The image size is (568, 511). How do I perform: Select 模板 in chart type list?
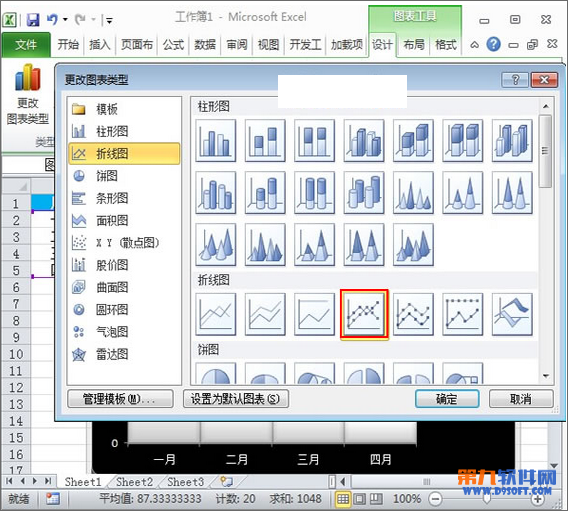pos(124,109)
